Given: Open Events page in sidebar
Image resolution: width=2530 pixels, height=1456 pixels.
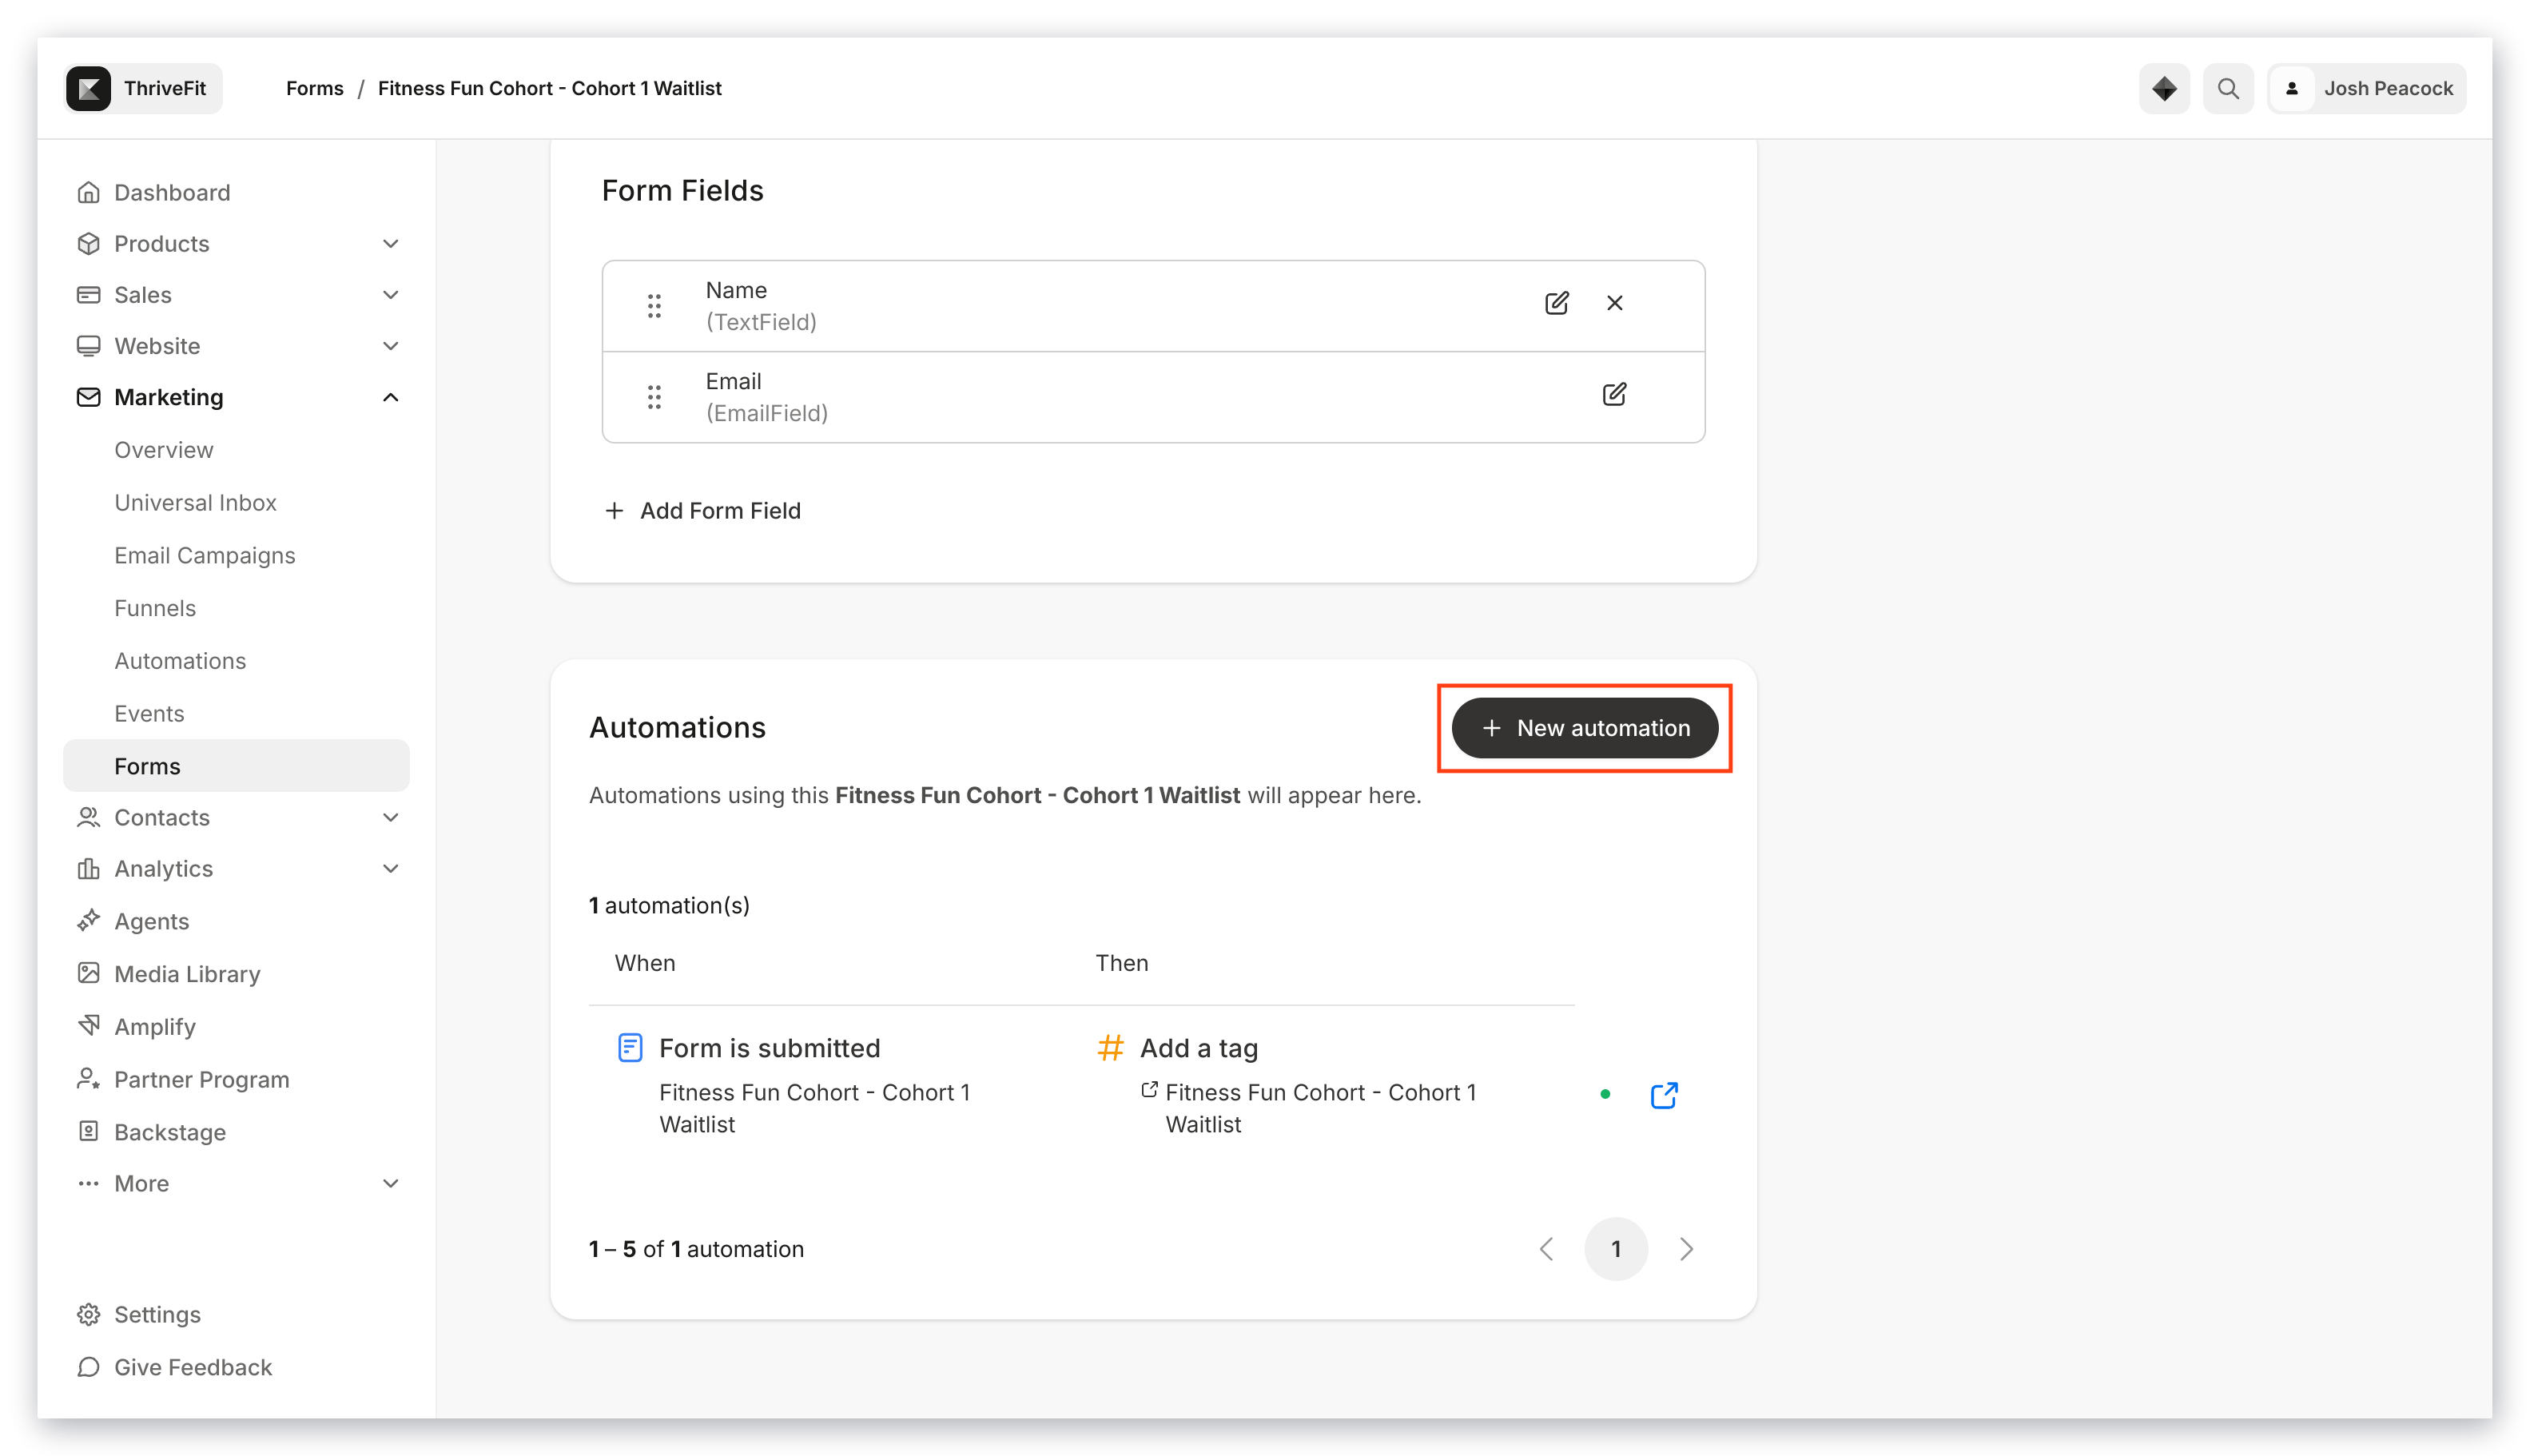Looking at the screenshot, I should pyautogui.click(x=149, y=713).
